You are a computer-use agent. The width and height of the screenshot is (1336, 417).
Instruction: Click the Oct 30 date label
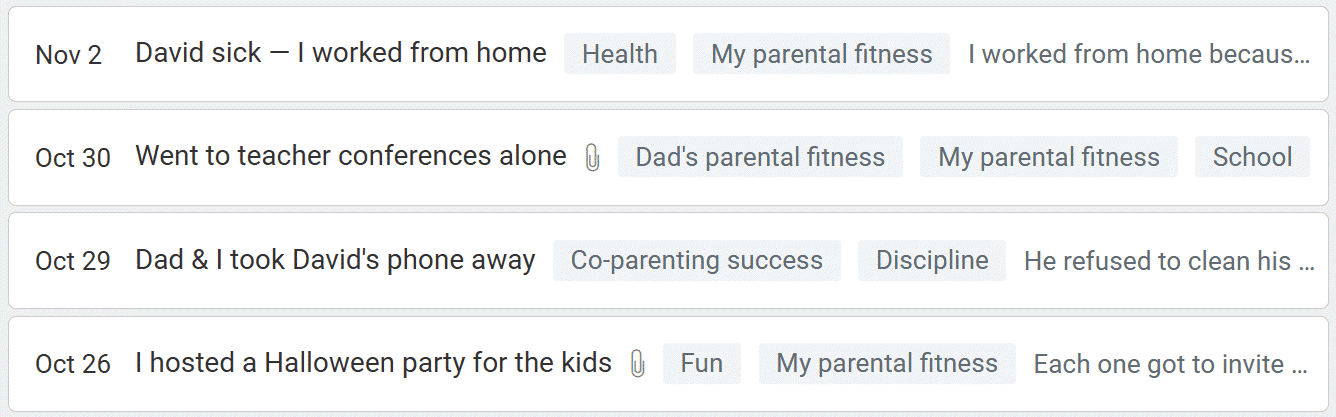(x=72, y=158)
